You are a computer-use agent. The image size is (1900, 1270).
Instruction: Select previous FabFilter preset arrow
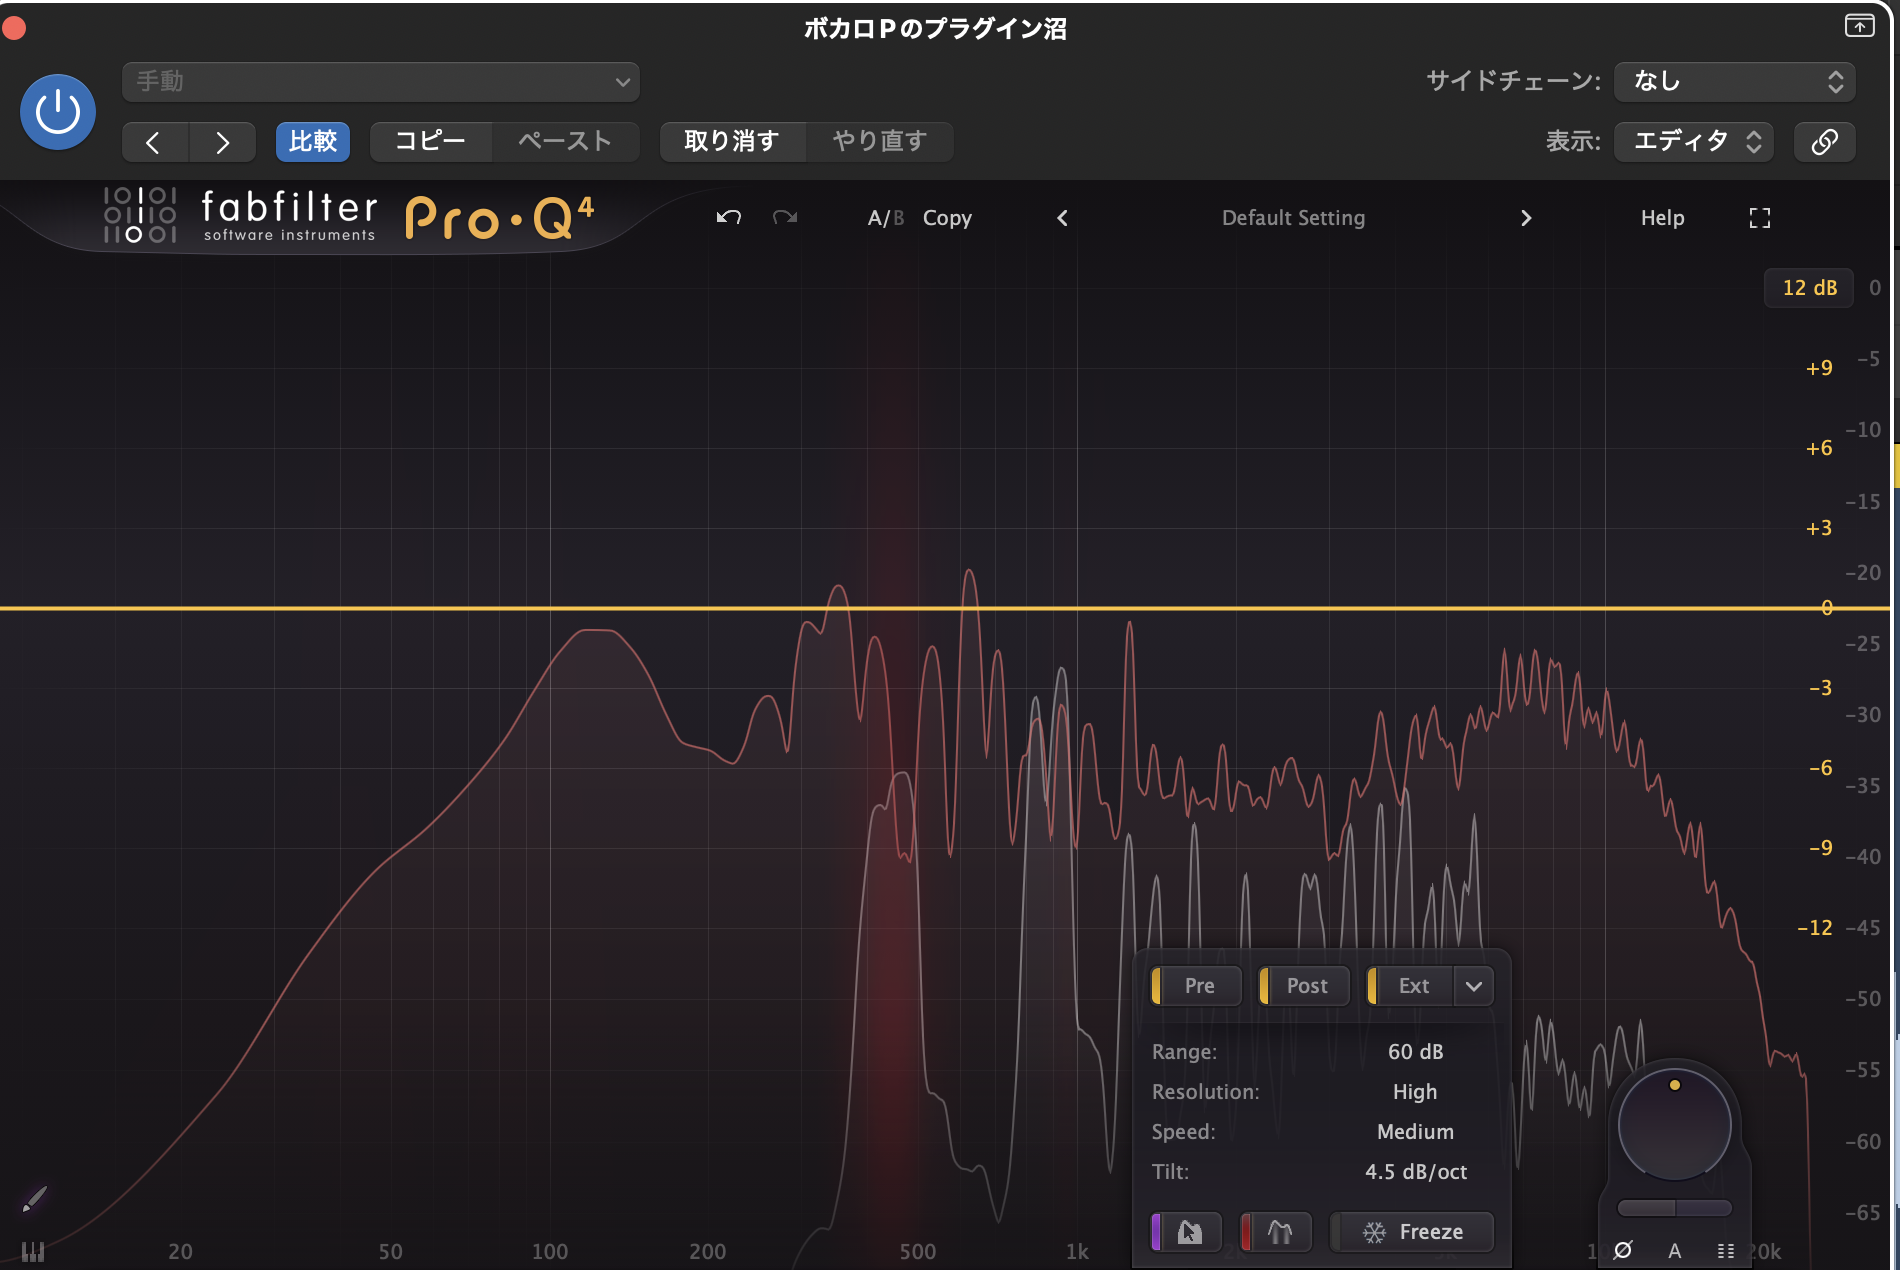click(x=1062, y=218)
